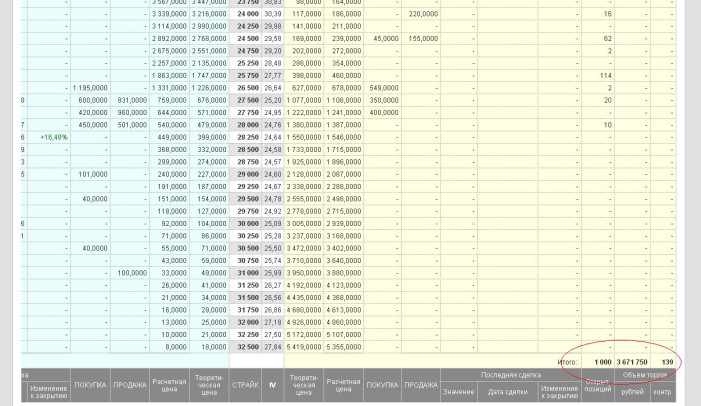Viewport: 701px width, 406px height.
Task: Click ask price 501,0000
Action: [132, 125]
